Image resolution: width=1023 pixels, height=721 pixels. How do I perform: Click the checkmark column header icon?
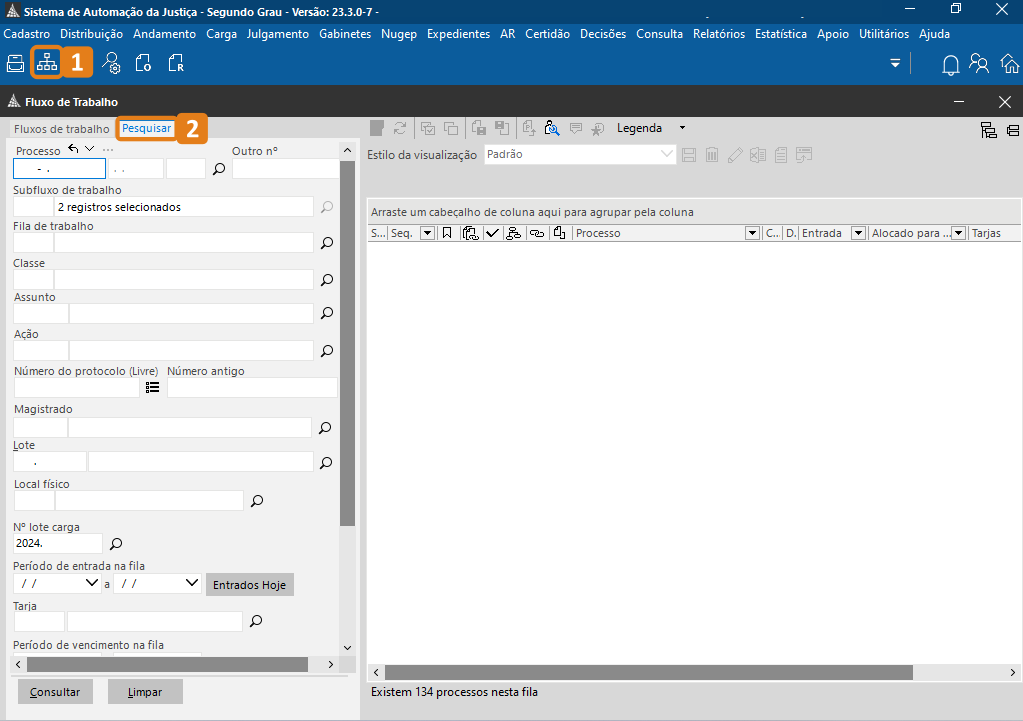click(x=493, y=233)
